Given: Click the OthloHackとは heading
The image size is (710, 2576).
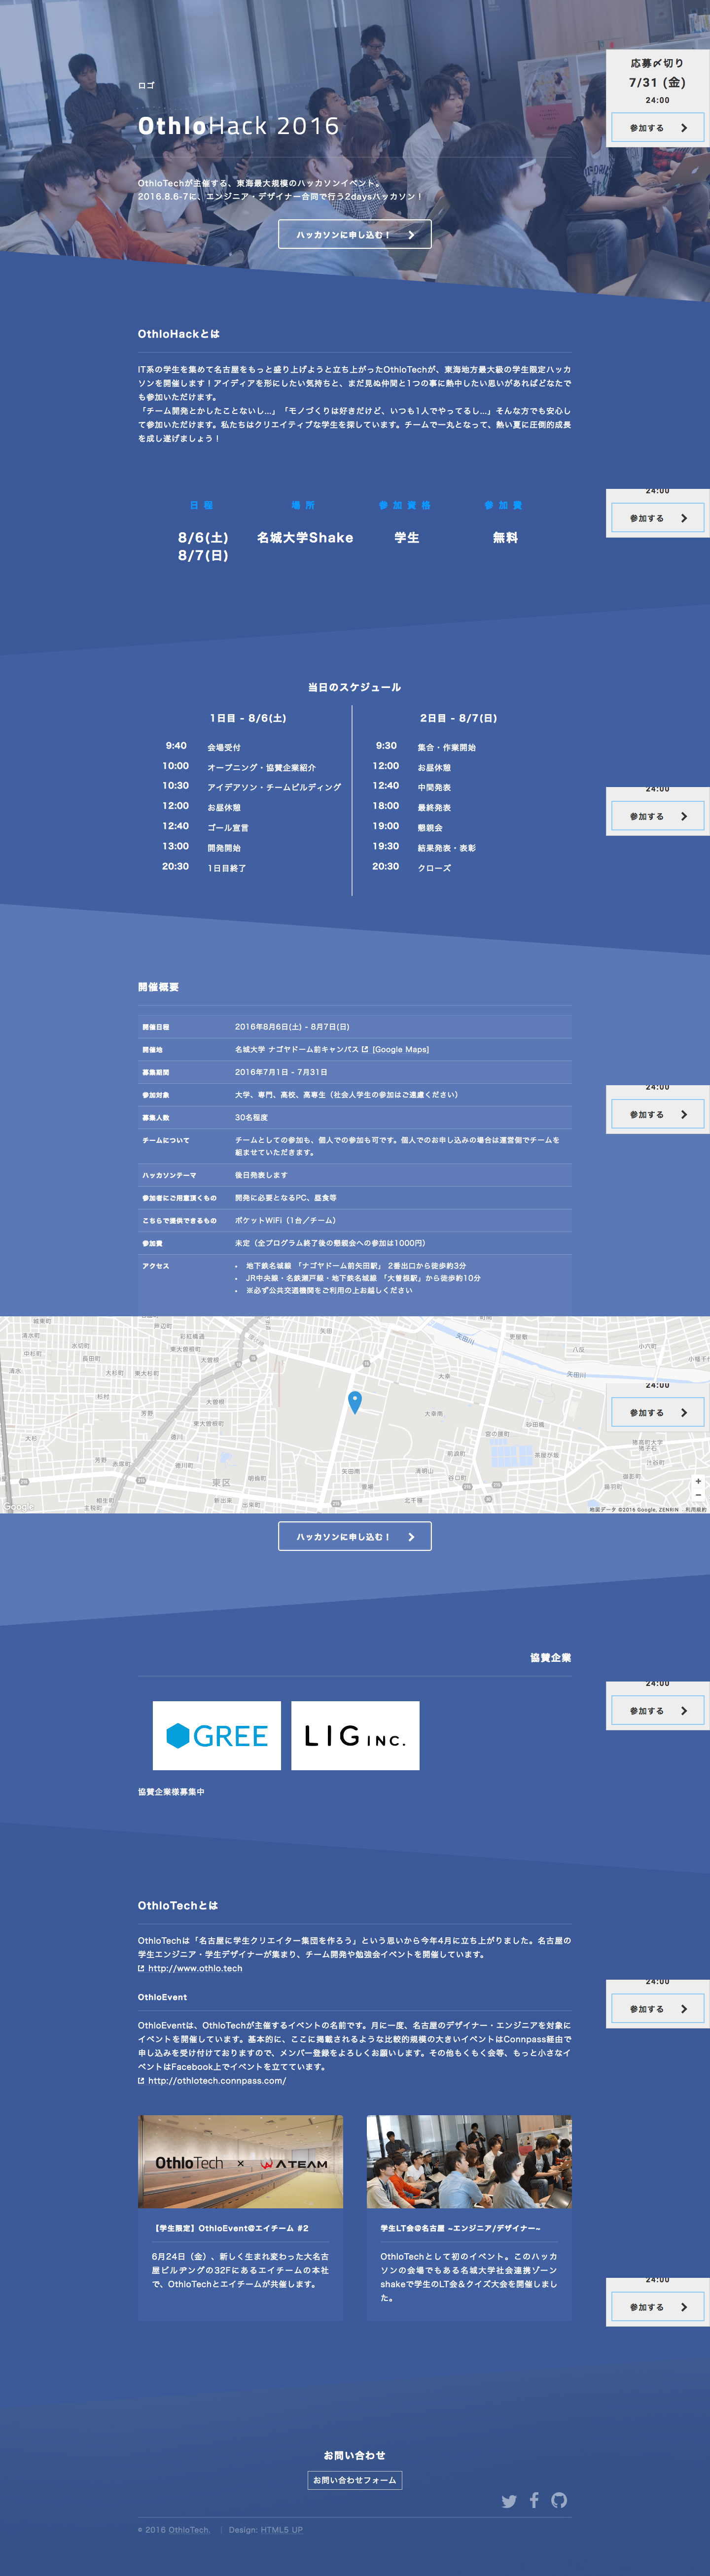Looking at the screenshot, I should (179, 334).
